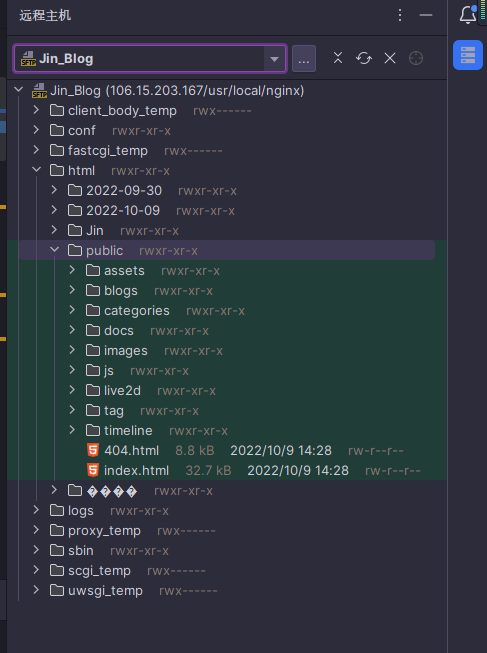Select the docs folder label
This screenshot has height=653, width=487.
pyautogui.click(x=119, y=331)
